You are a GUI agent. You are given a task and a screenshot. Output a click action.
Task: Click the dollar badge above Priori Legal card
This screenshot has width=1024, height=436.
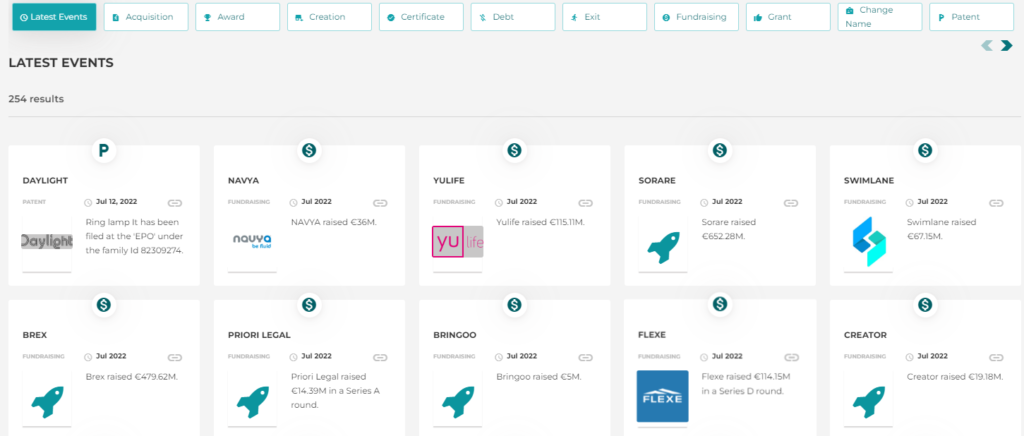coord(309,304)
